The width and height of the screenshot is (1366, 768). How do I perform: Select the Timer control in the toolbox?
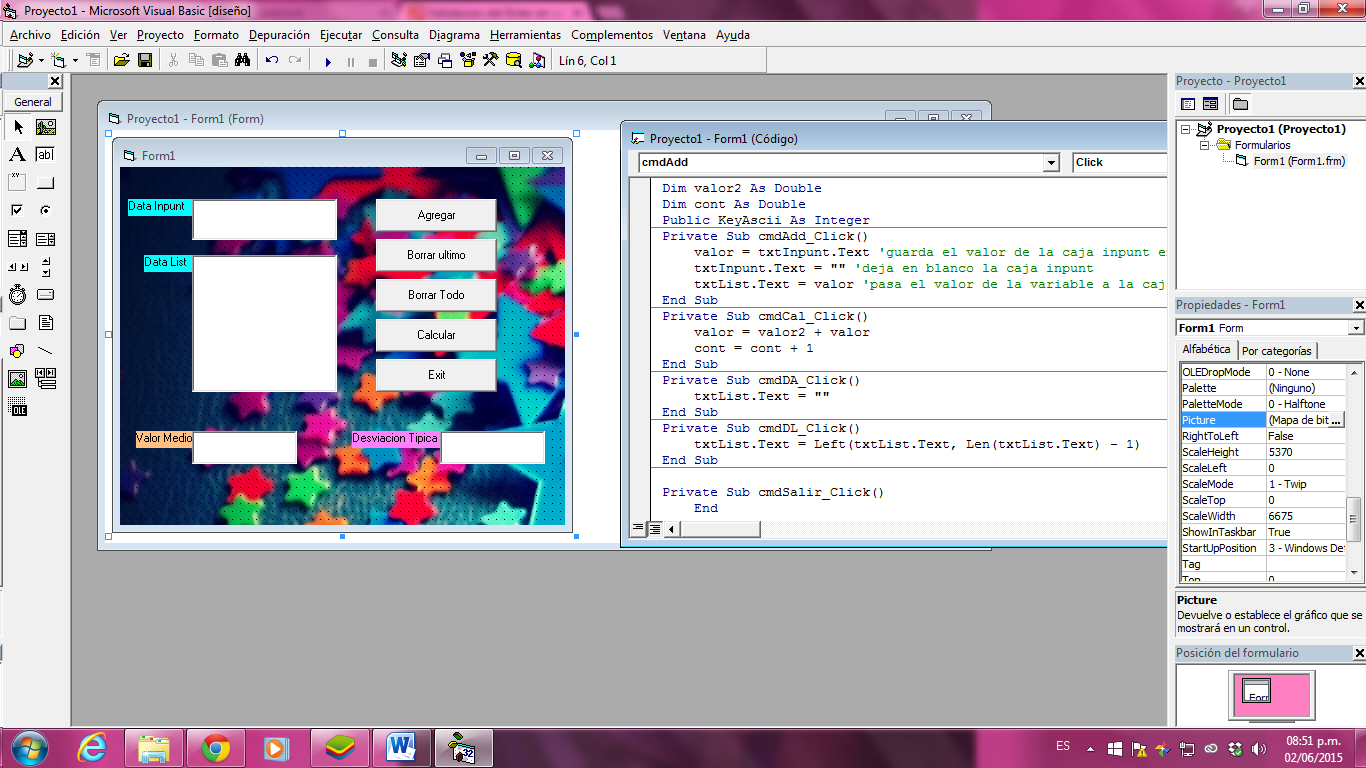click(x=16, y=295)
